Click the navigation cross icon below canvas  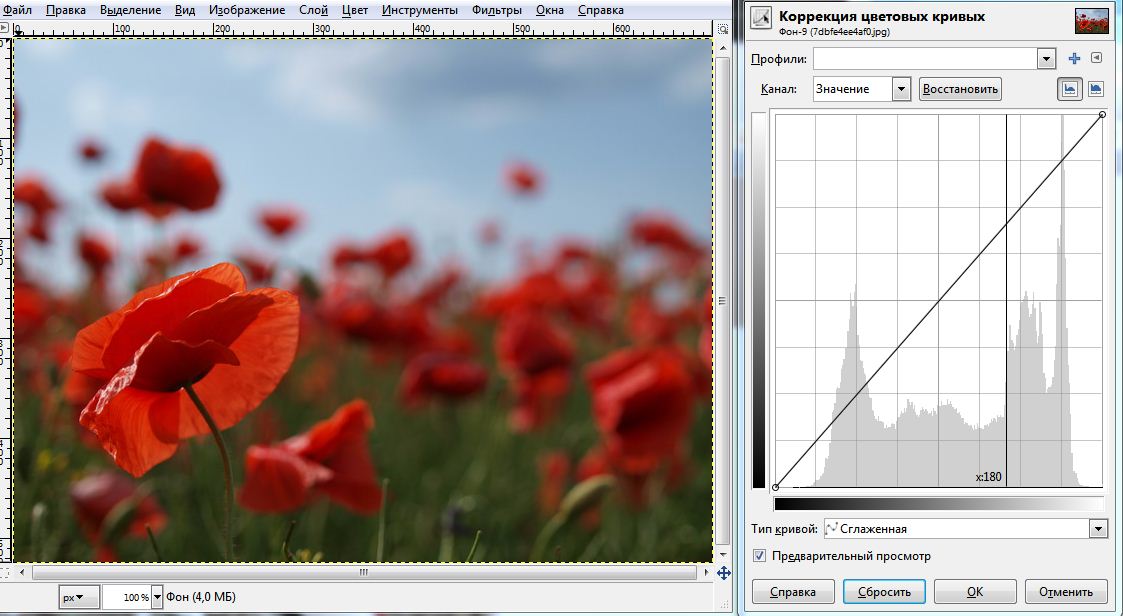click(723, 573)
